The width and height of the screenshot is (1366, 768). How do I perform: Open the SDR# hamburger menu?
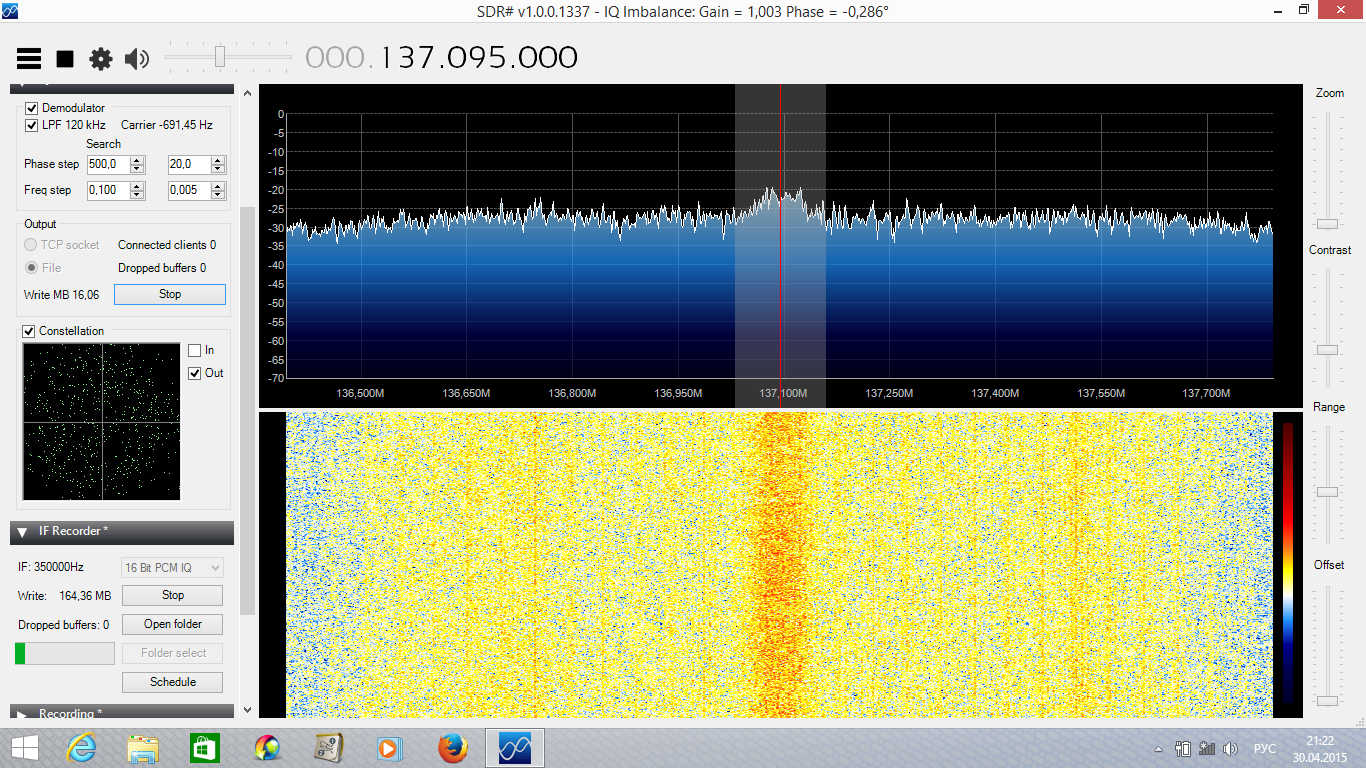(29, 58)
